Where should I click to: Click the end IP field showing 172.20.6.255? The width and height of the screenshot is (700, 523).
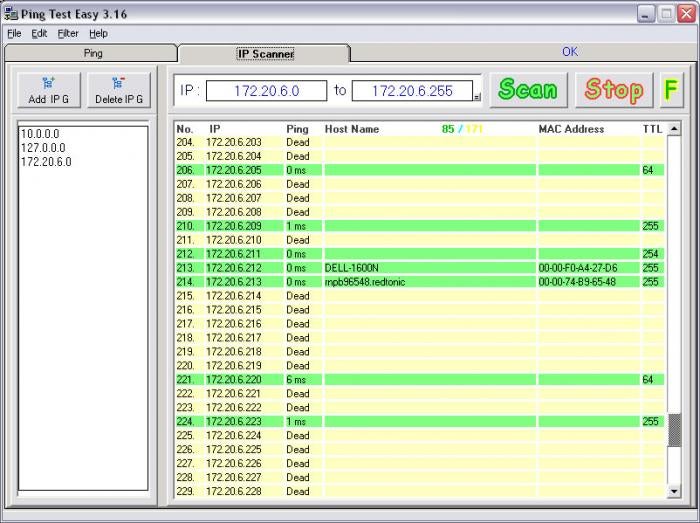click(412, 91)
